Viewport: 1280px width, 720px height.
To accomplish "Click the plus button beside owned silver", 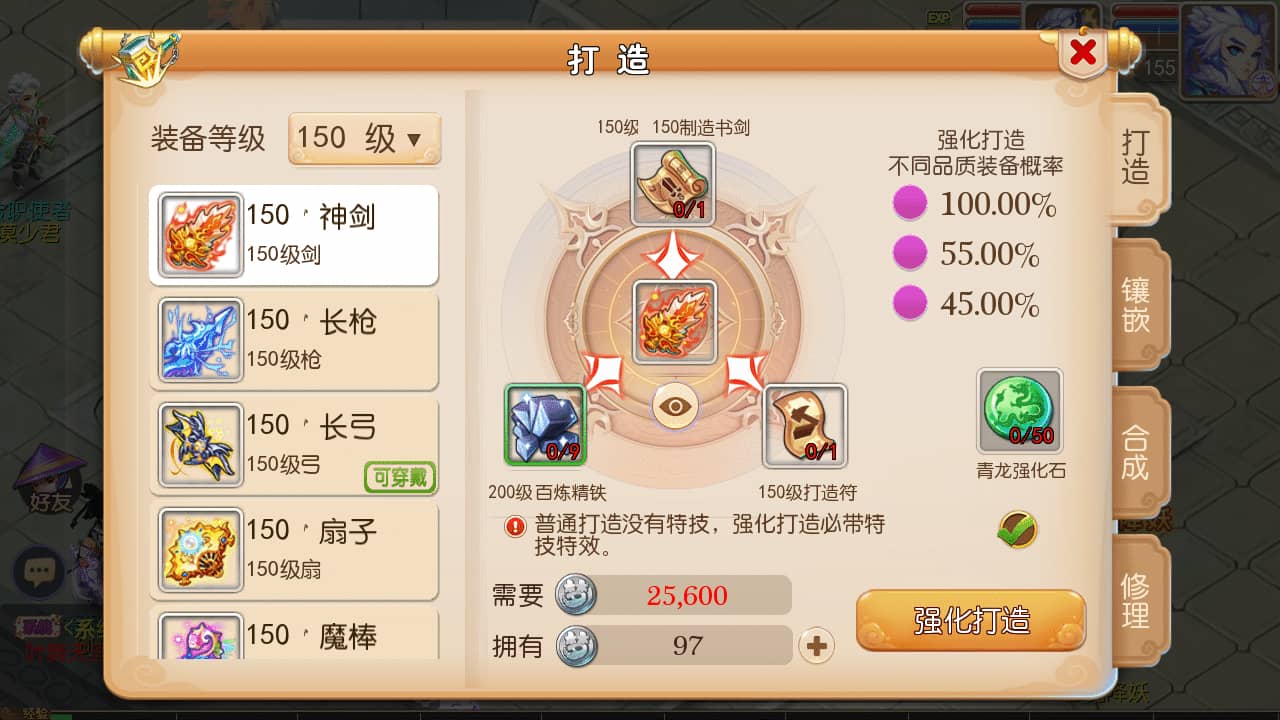I will [x=816, y=646].
